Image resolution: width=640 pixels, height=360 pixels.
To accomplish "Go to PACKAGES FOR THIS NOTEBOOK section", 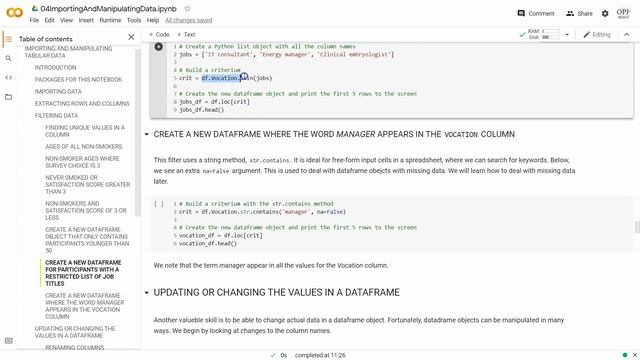I will (x=78, y=80).
